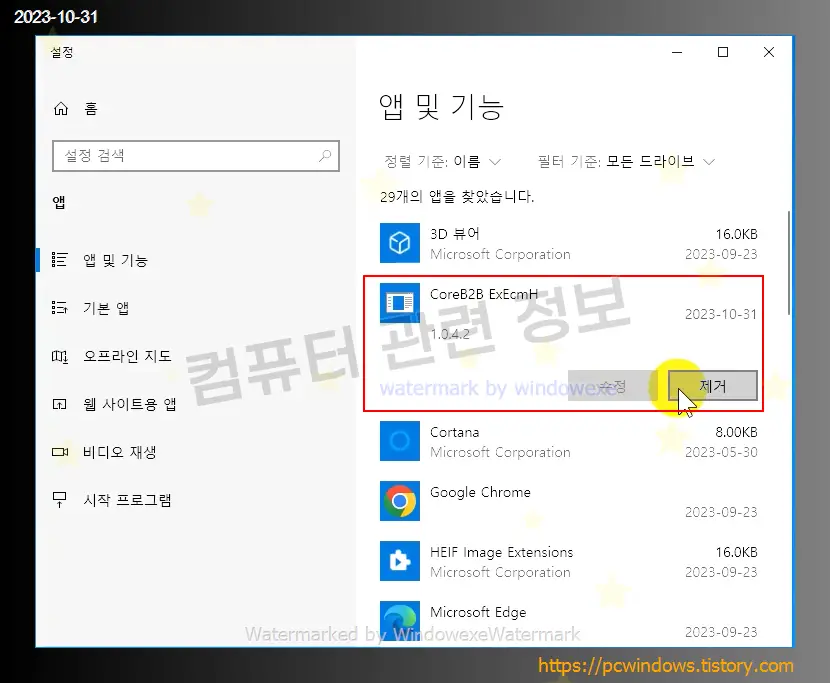This screenshot has height=683, width=830.
Task: Click the Google Chrome app icon
Action: tap(400, 501)
